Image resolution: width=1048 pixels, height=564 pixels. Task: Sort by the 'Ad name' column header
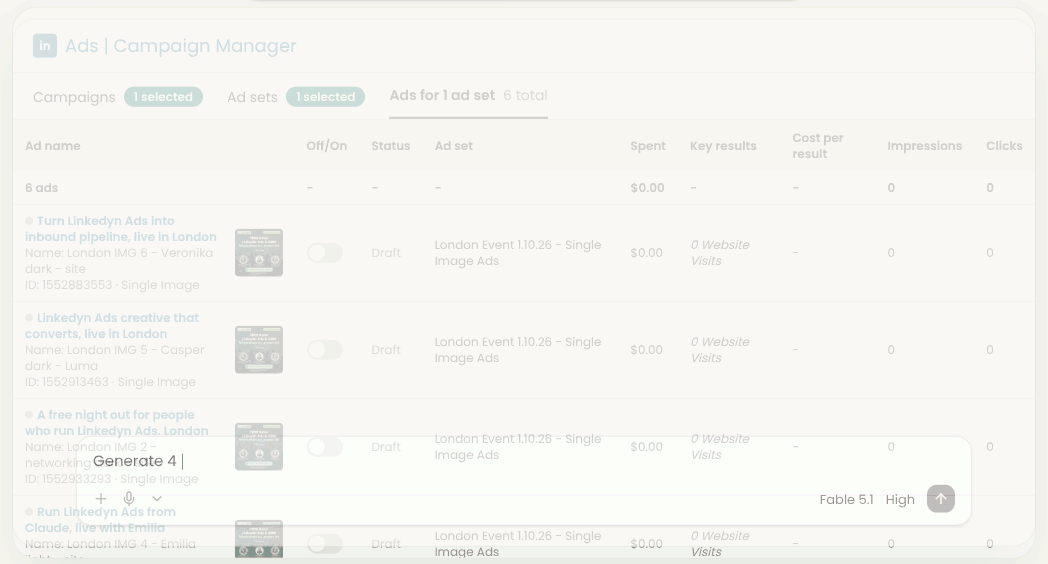(53, 146)
